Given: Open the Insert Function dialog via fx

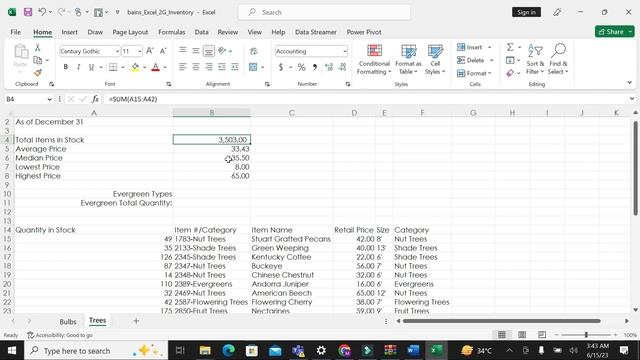Looking at the screenshot, I should (x=95, y=99).
